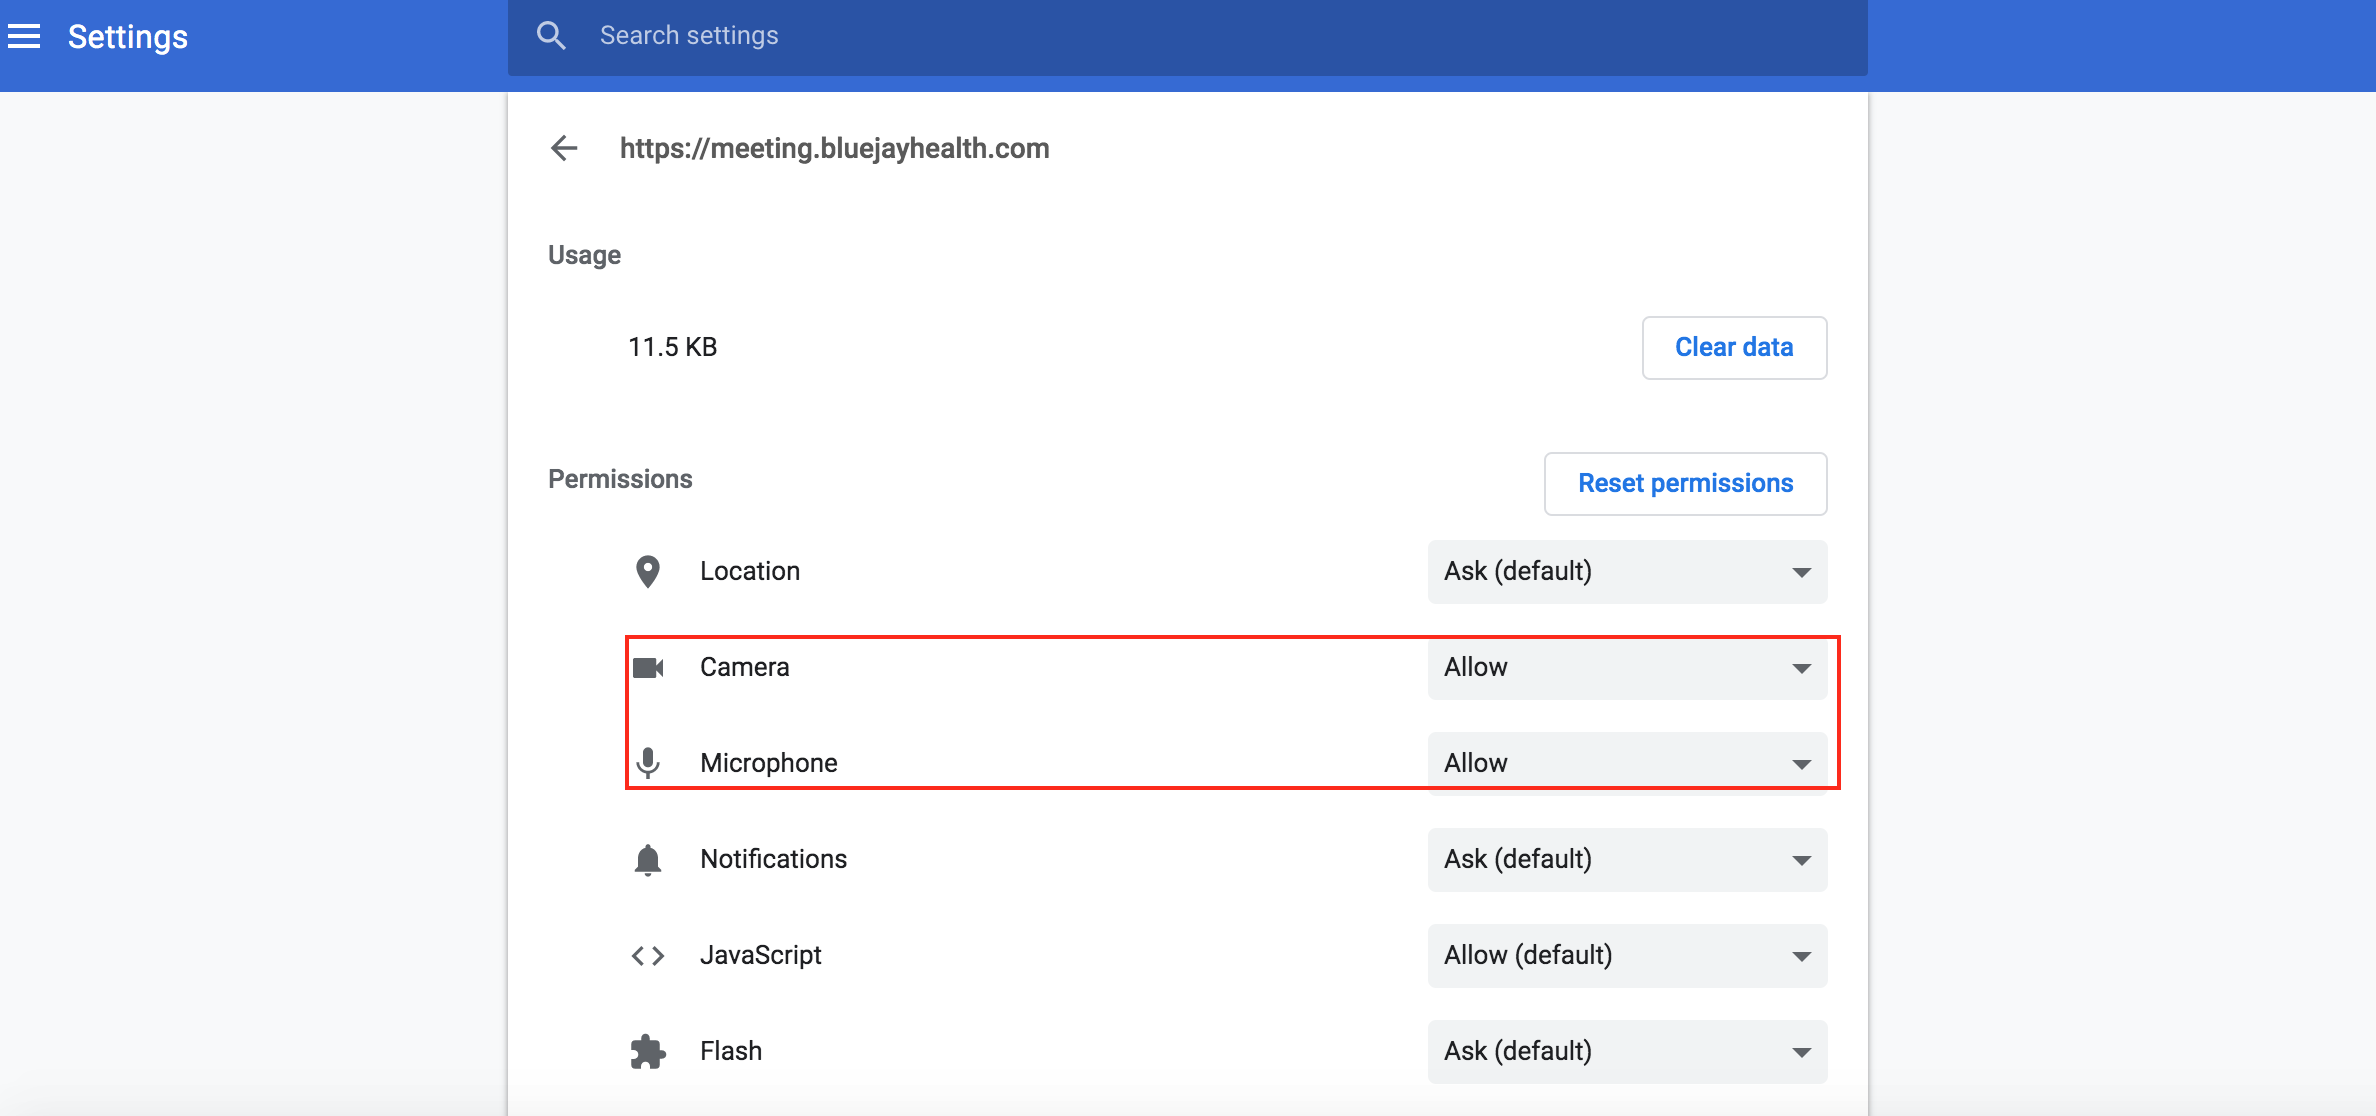Viewport: 2376px width, 1116px height.
Task: Click the meeting.bluejayhealth.com site heading
Action: (x=834, y=148)
